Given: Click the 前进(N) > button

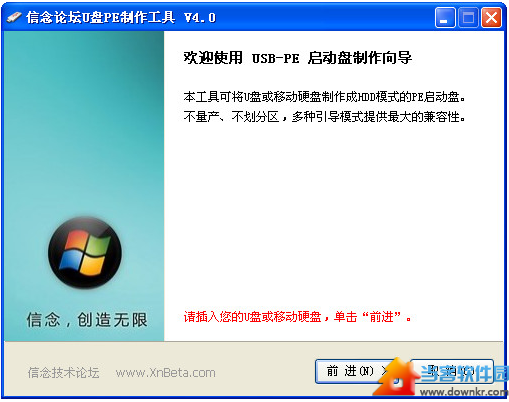Looking at the screenshot, I should click(353, 371).
